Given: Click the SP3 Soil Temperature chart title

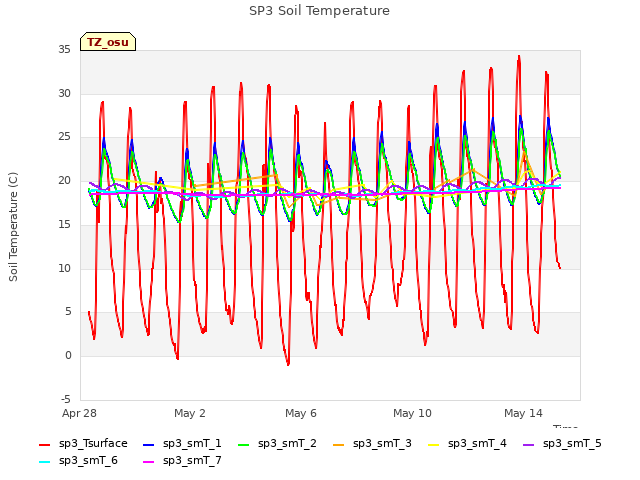Looking at the screenshot, I should 319,11.
